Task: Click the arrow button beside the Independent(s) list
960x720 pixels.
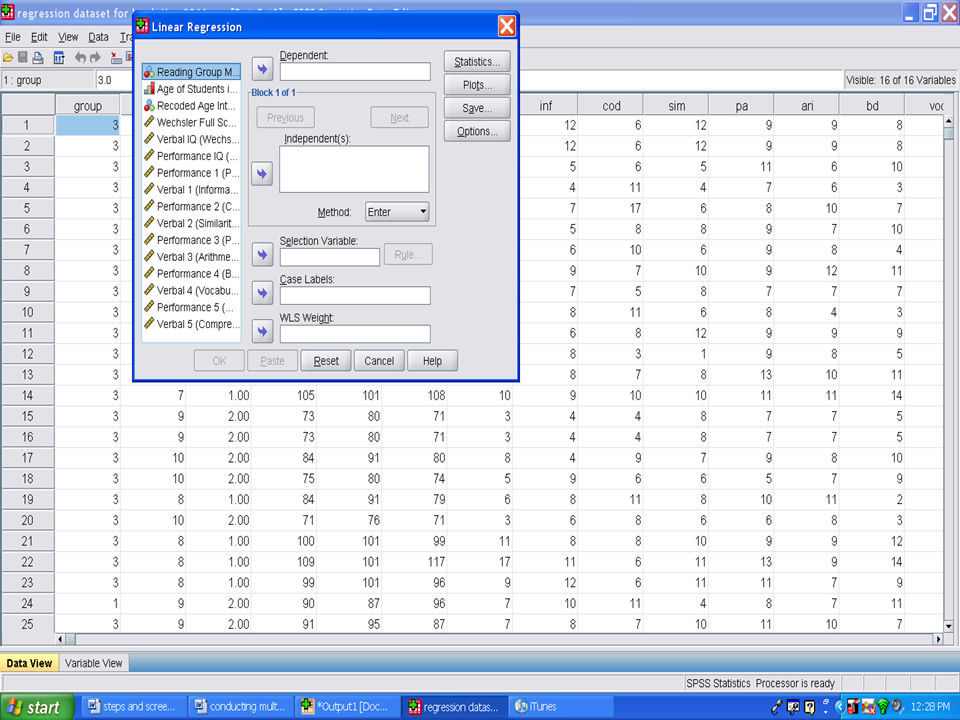Action: (x=262, y=174)
